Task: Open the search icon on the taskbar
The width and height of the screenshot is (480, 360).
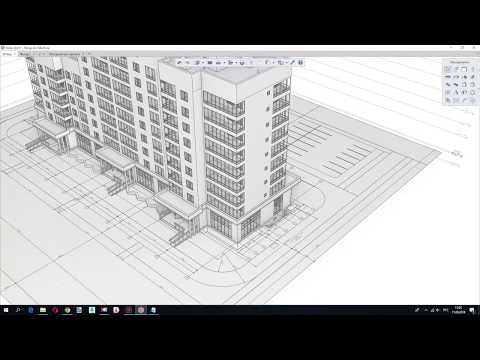Action: point(18,310)
